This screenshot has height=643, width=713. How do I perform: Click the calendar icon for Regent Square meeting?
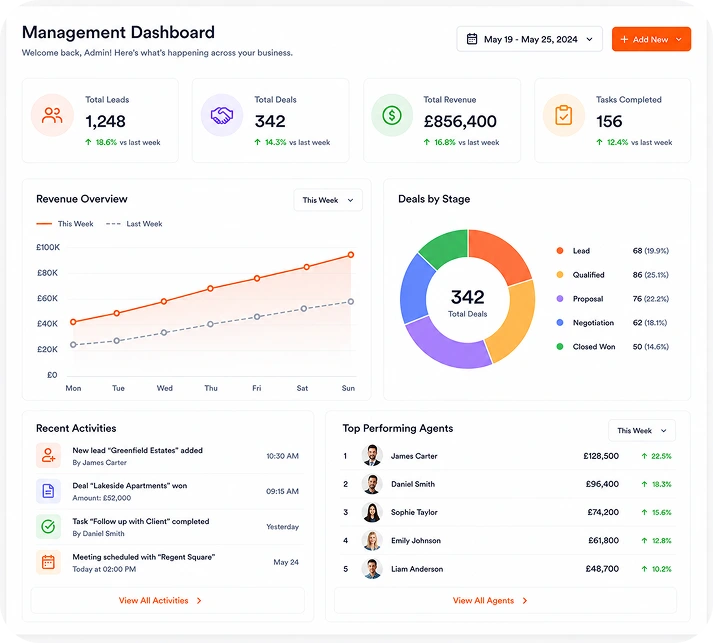click(x=48, y=562)
